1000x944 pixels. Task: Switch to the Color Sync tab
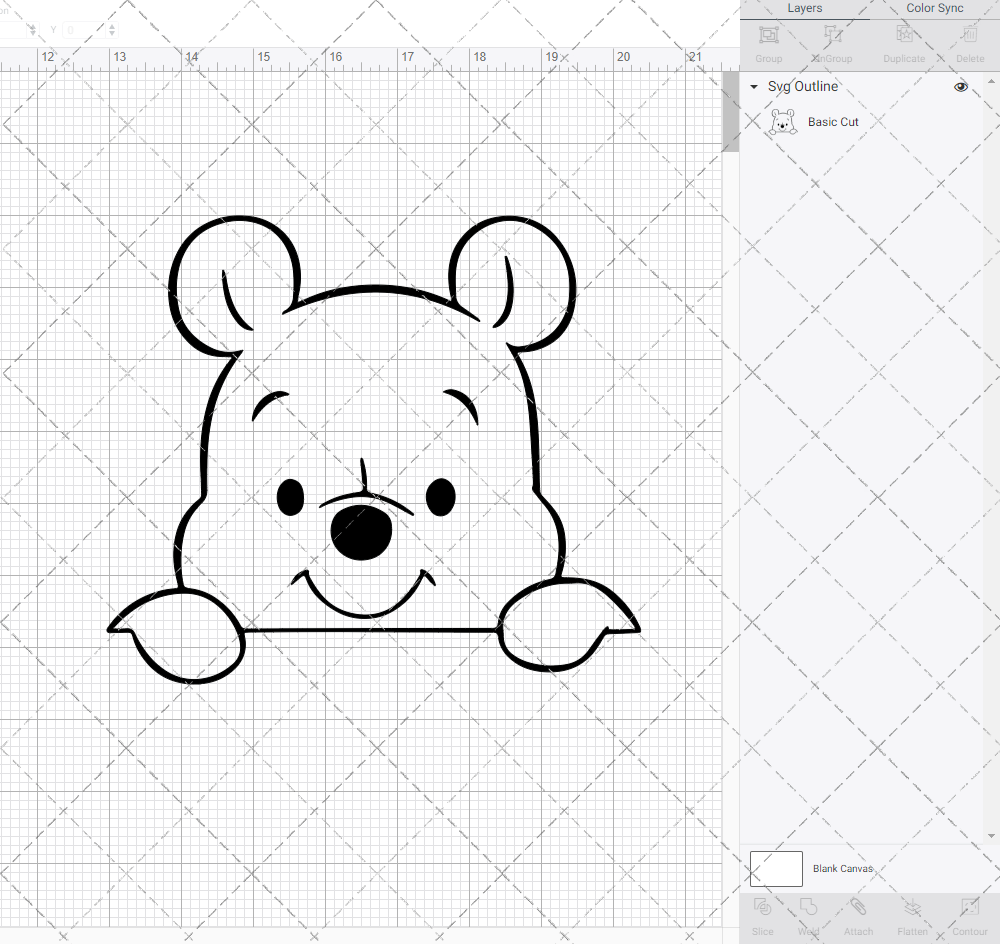click(934, 8)
